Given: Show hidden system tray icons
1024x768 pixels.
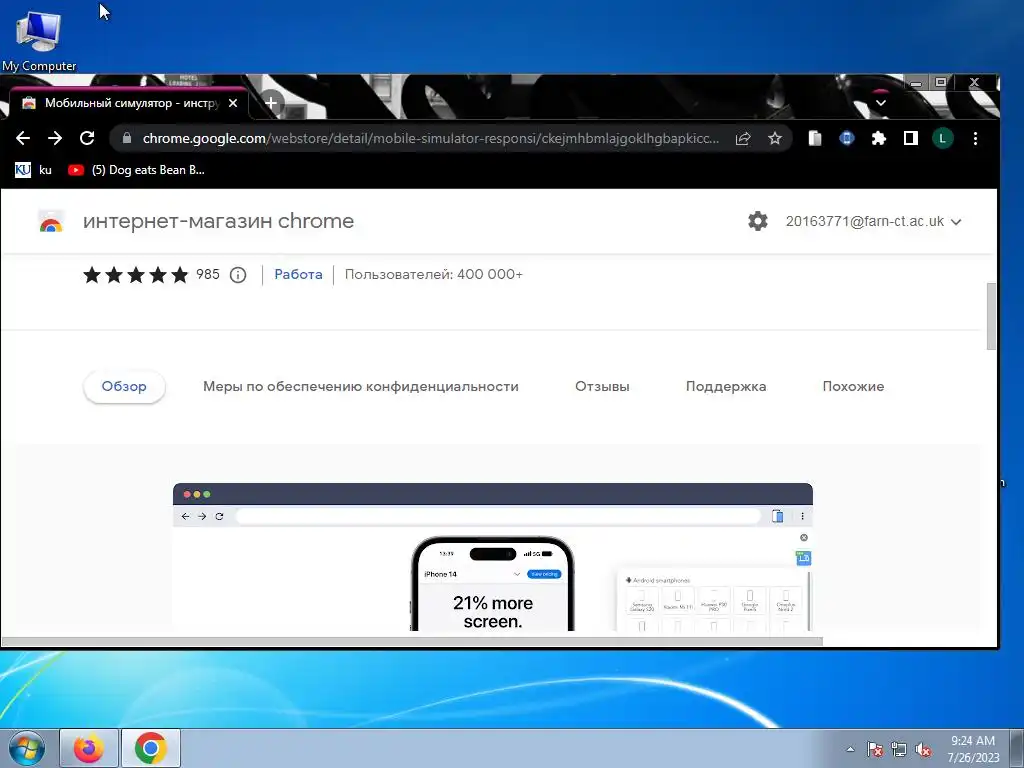Looking at the screenshot, I should 850,749.
